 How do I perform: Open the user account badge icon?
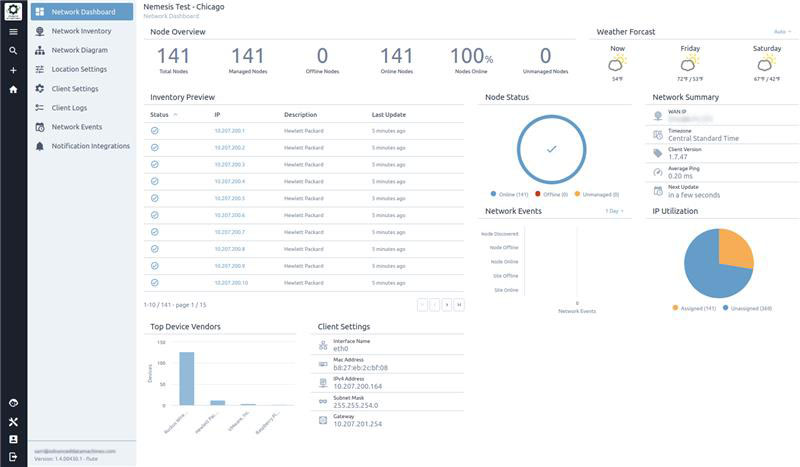tap(13, 439)
